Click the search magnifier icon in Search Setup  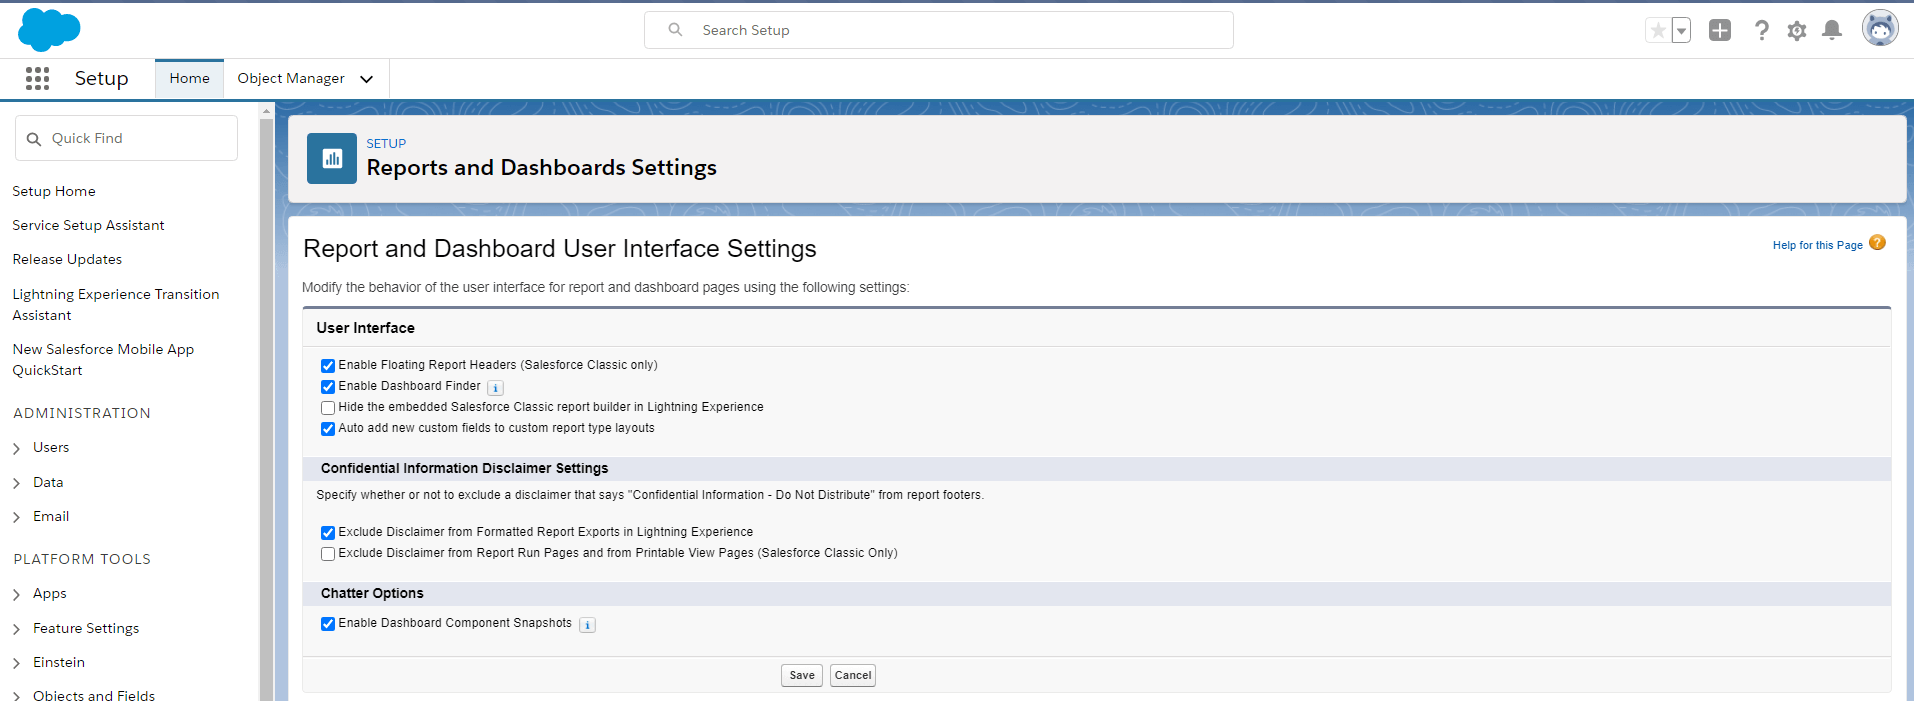pos(676,30)
